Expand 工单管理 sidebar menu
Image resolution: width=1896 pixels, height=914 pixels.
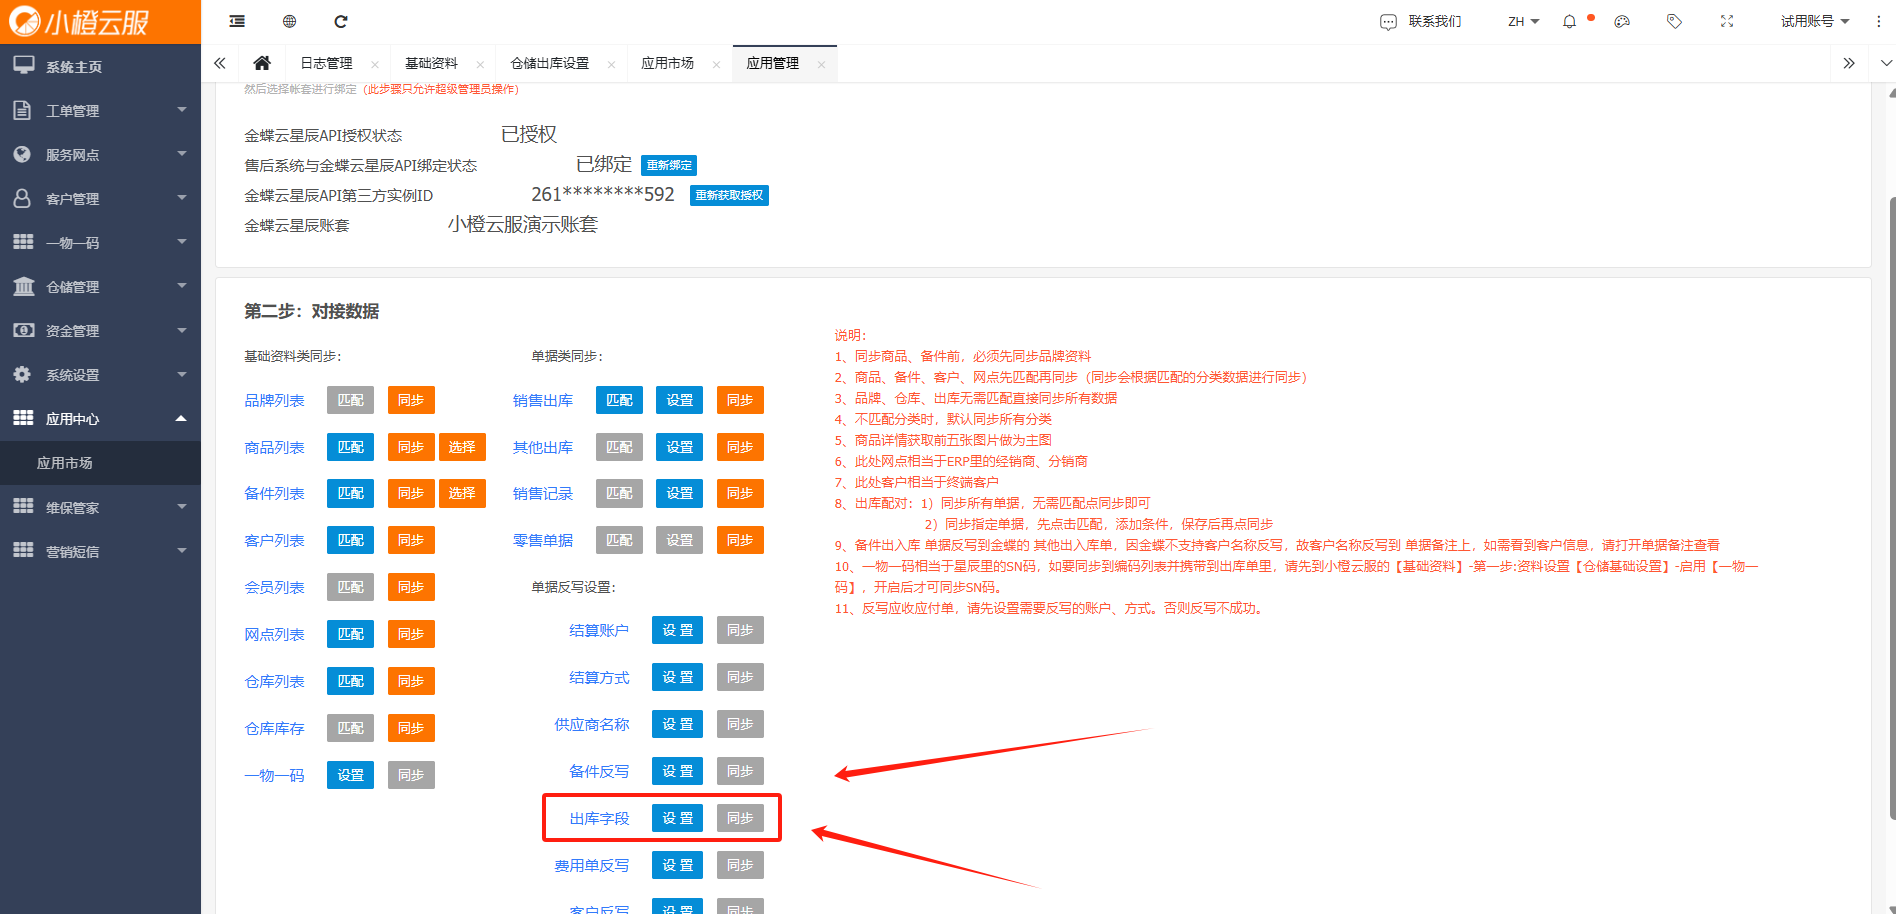[100, 110]
